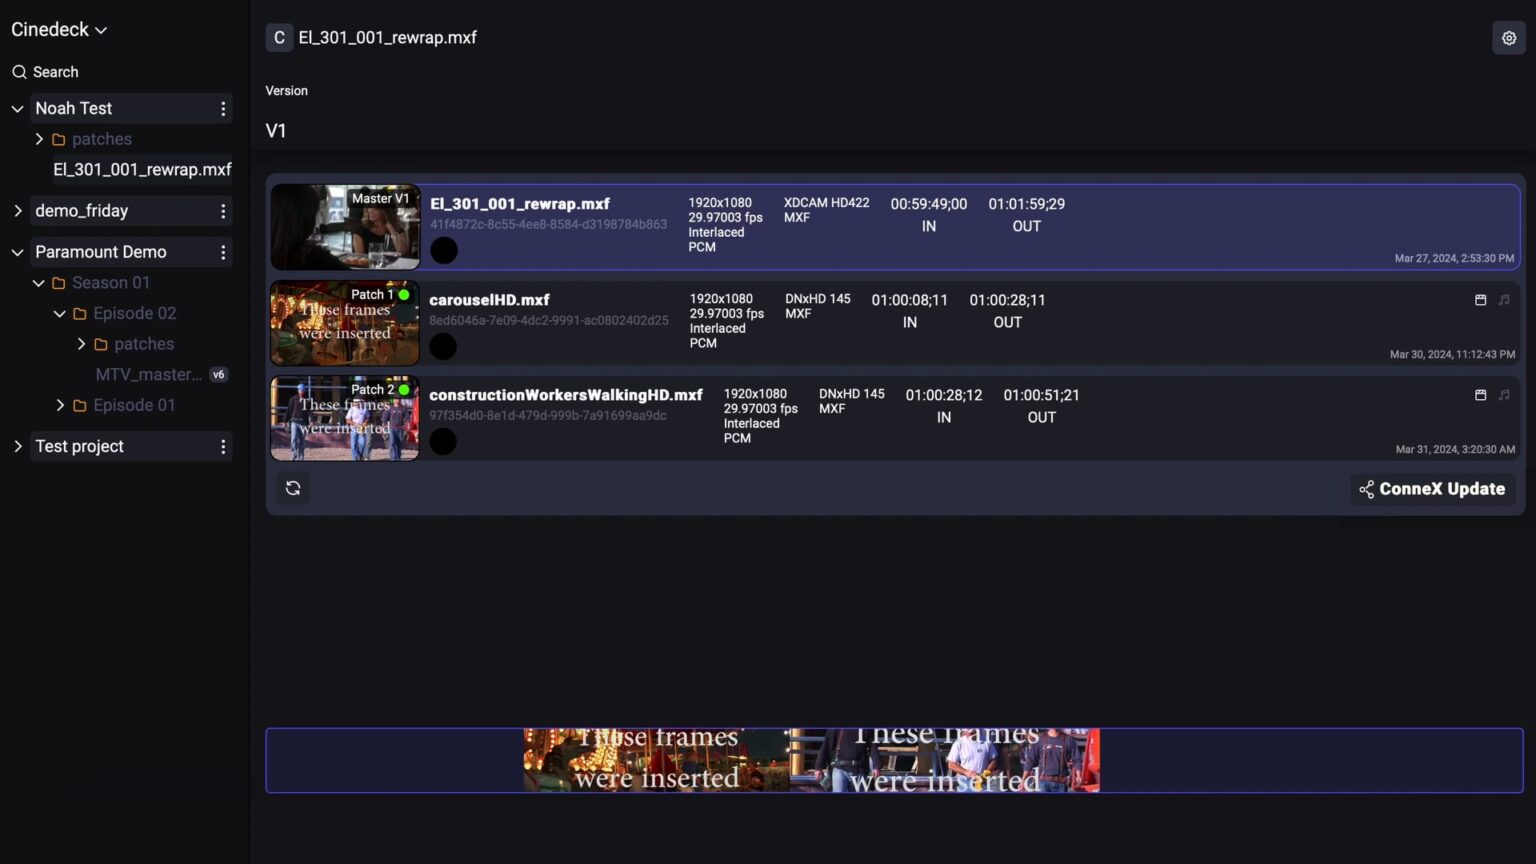Click the carousel inserted frames in timeline strip
Viewport: 1536px width, 864px height.
[x=655, y=761]
